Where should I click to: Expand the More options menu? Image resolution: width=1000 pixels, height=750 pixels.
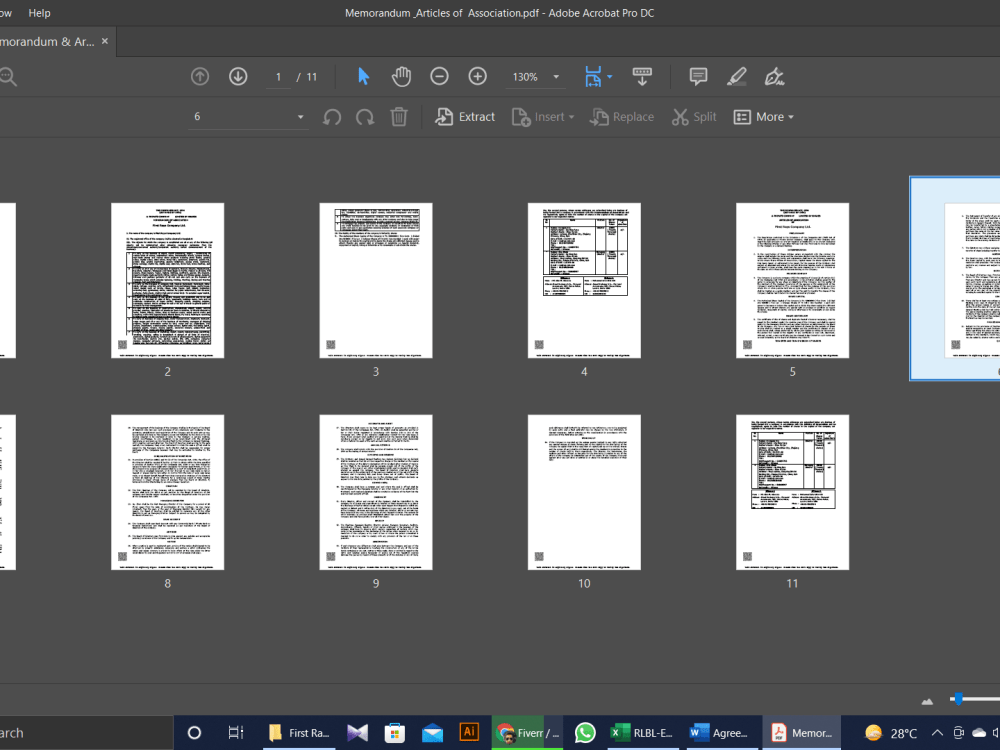(764, 117)
